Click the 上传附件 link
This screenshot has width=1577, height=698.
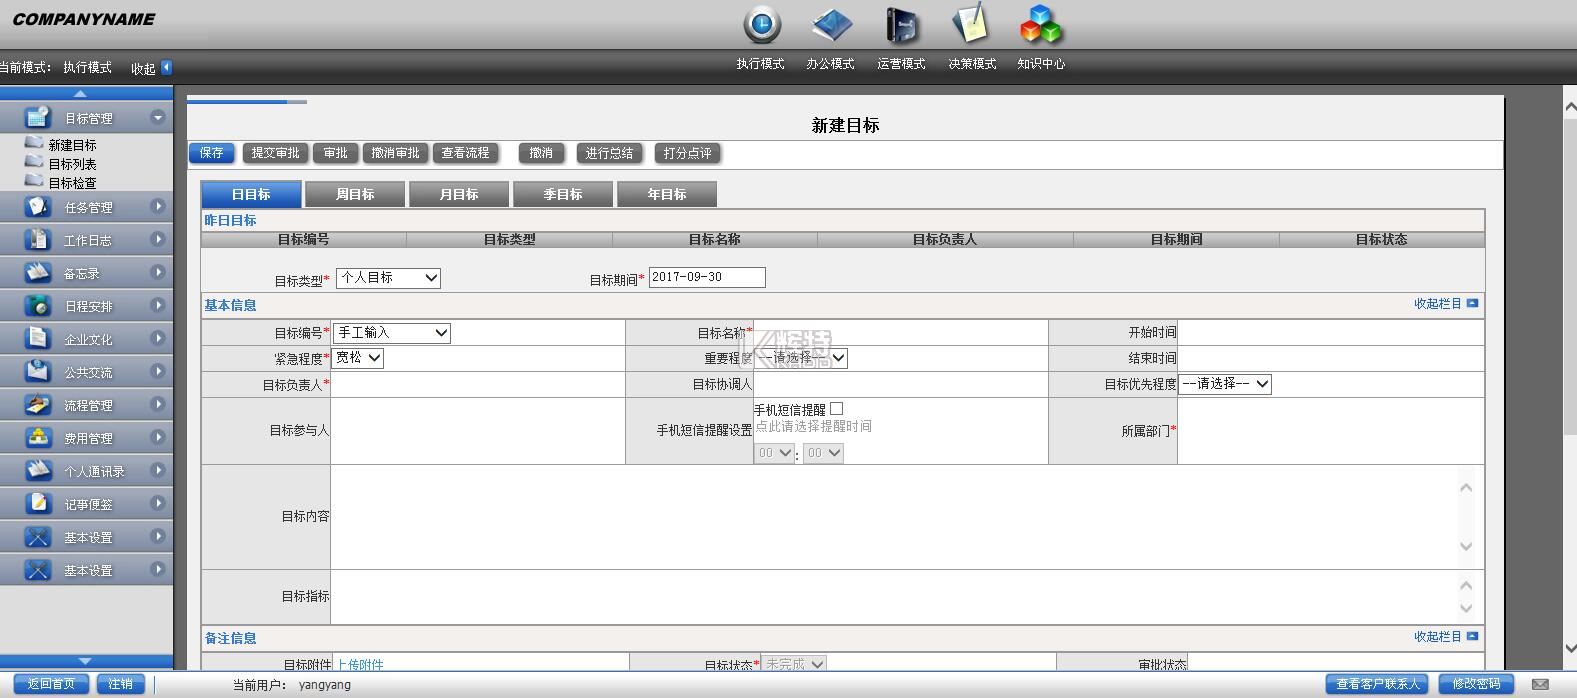(360, 664)
